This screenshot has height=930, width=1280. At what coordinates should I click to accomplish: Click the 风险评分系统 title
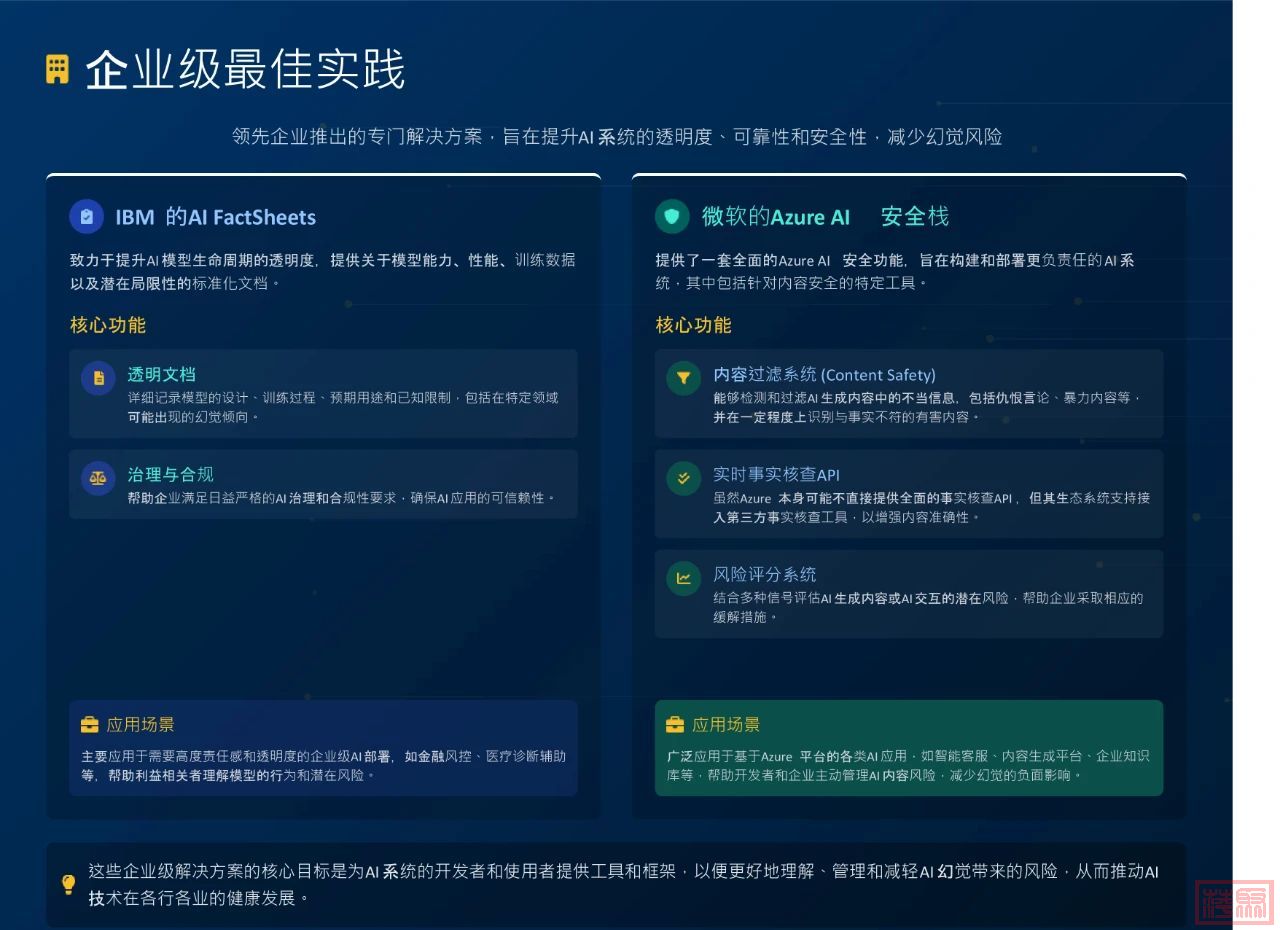tap(764, 575)
